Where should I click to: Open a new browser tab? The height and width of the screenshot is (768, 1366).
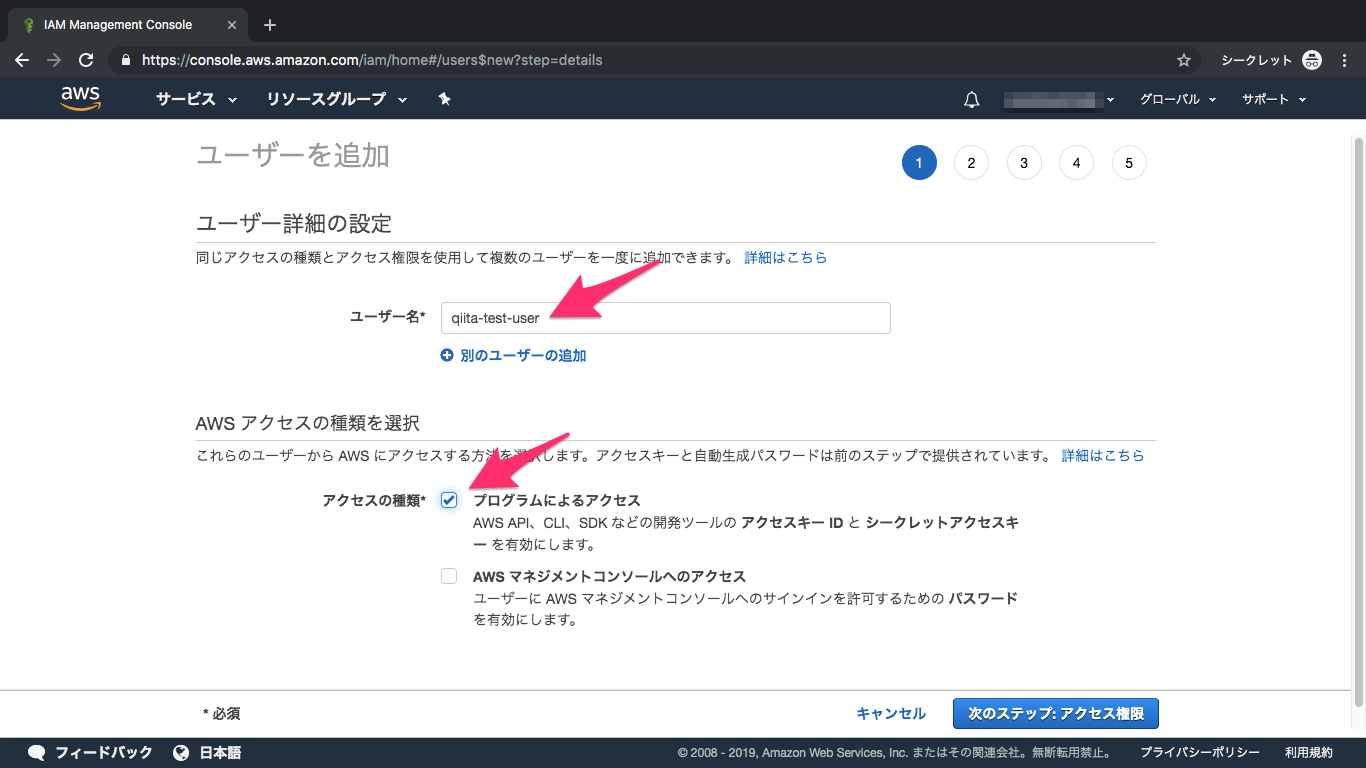click(x=270, y=25)
